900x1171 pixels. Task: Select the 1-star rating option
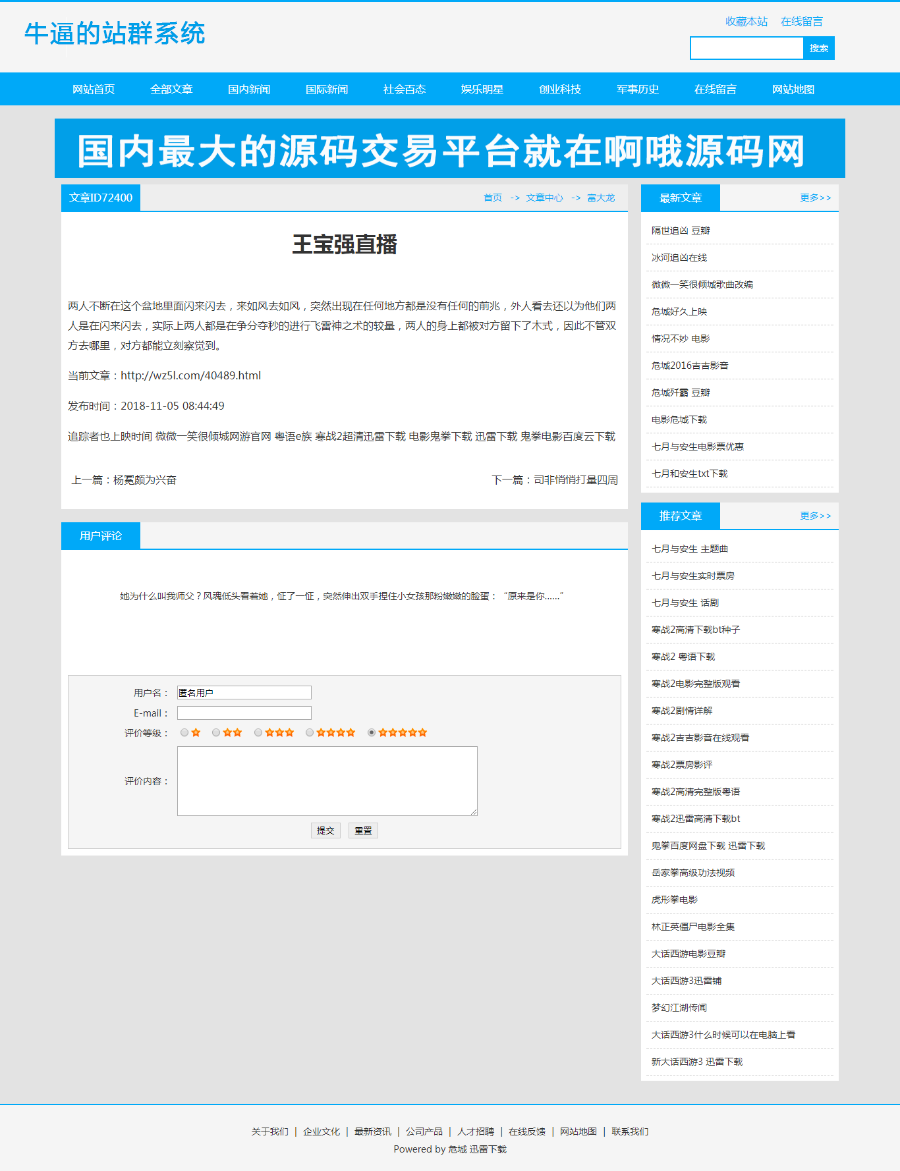click(182, 733)
